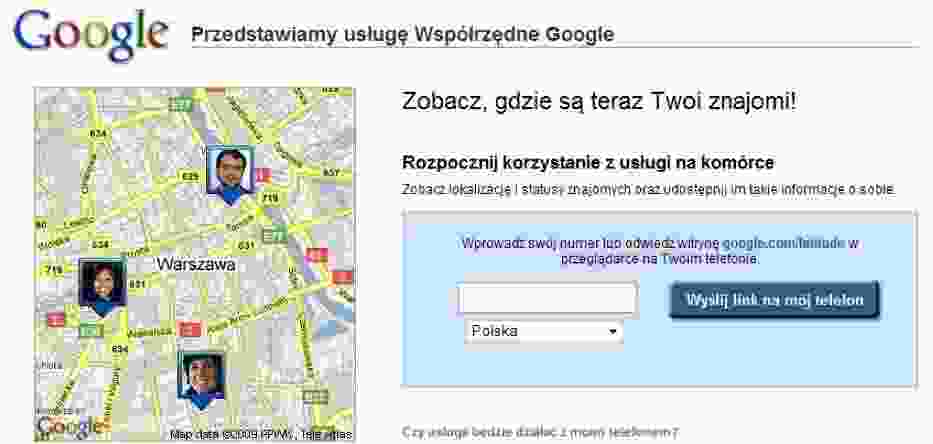Open the Polska country dropdown
This screenshot has width=933, height=444.
pos(544,332)
